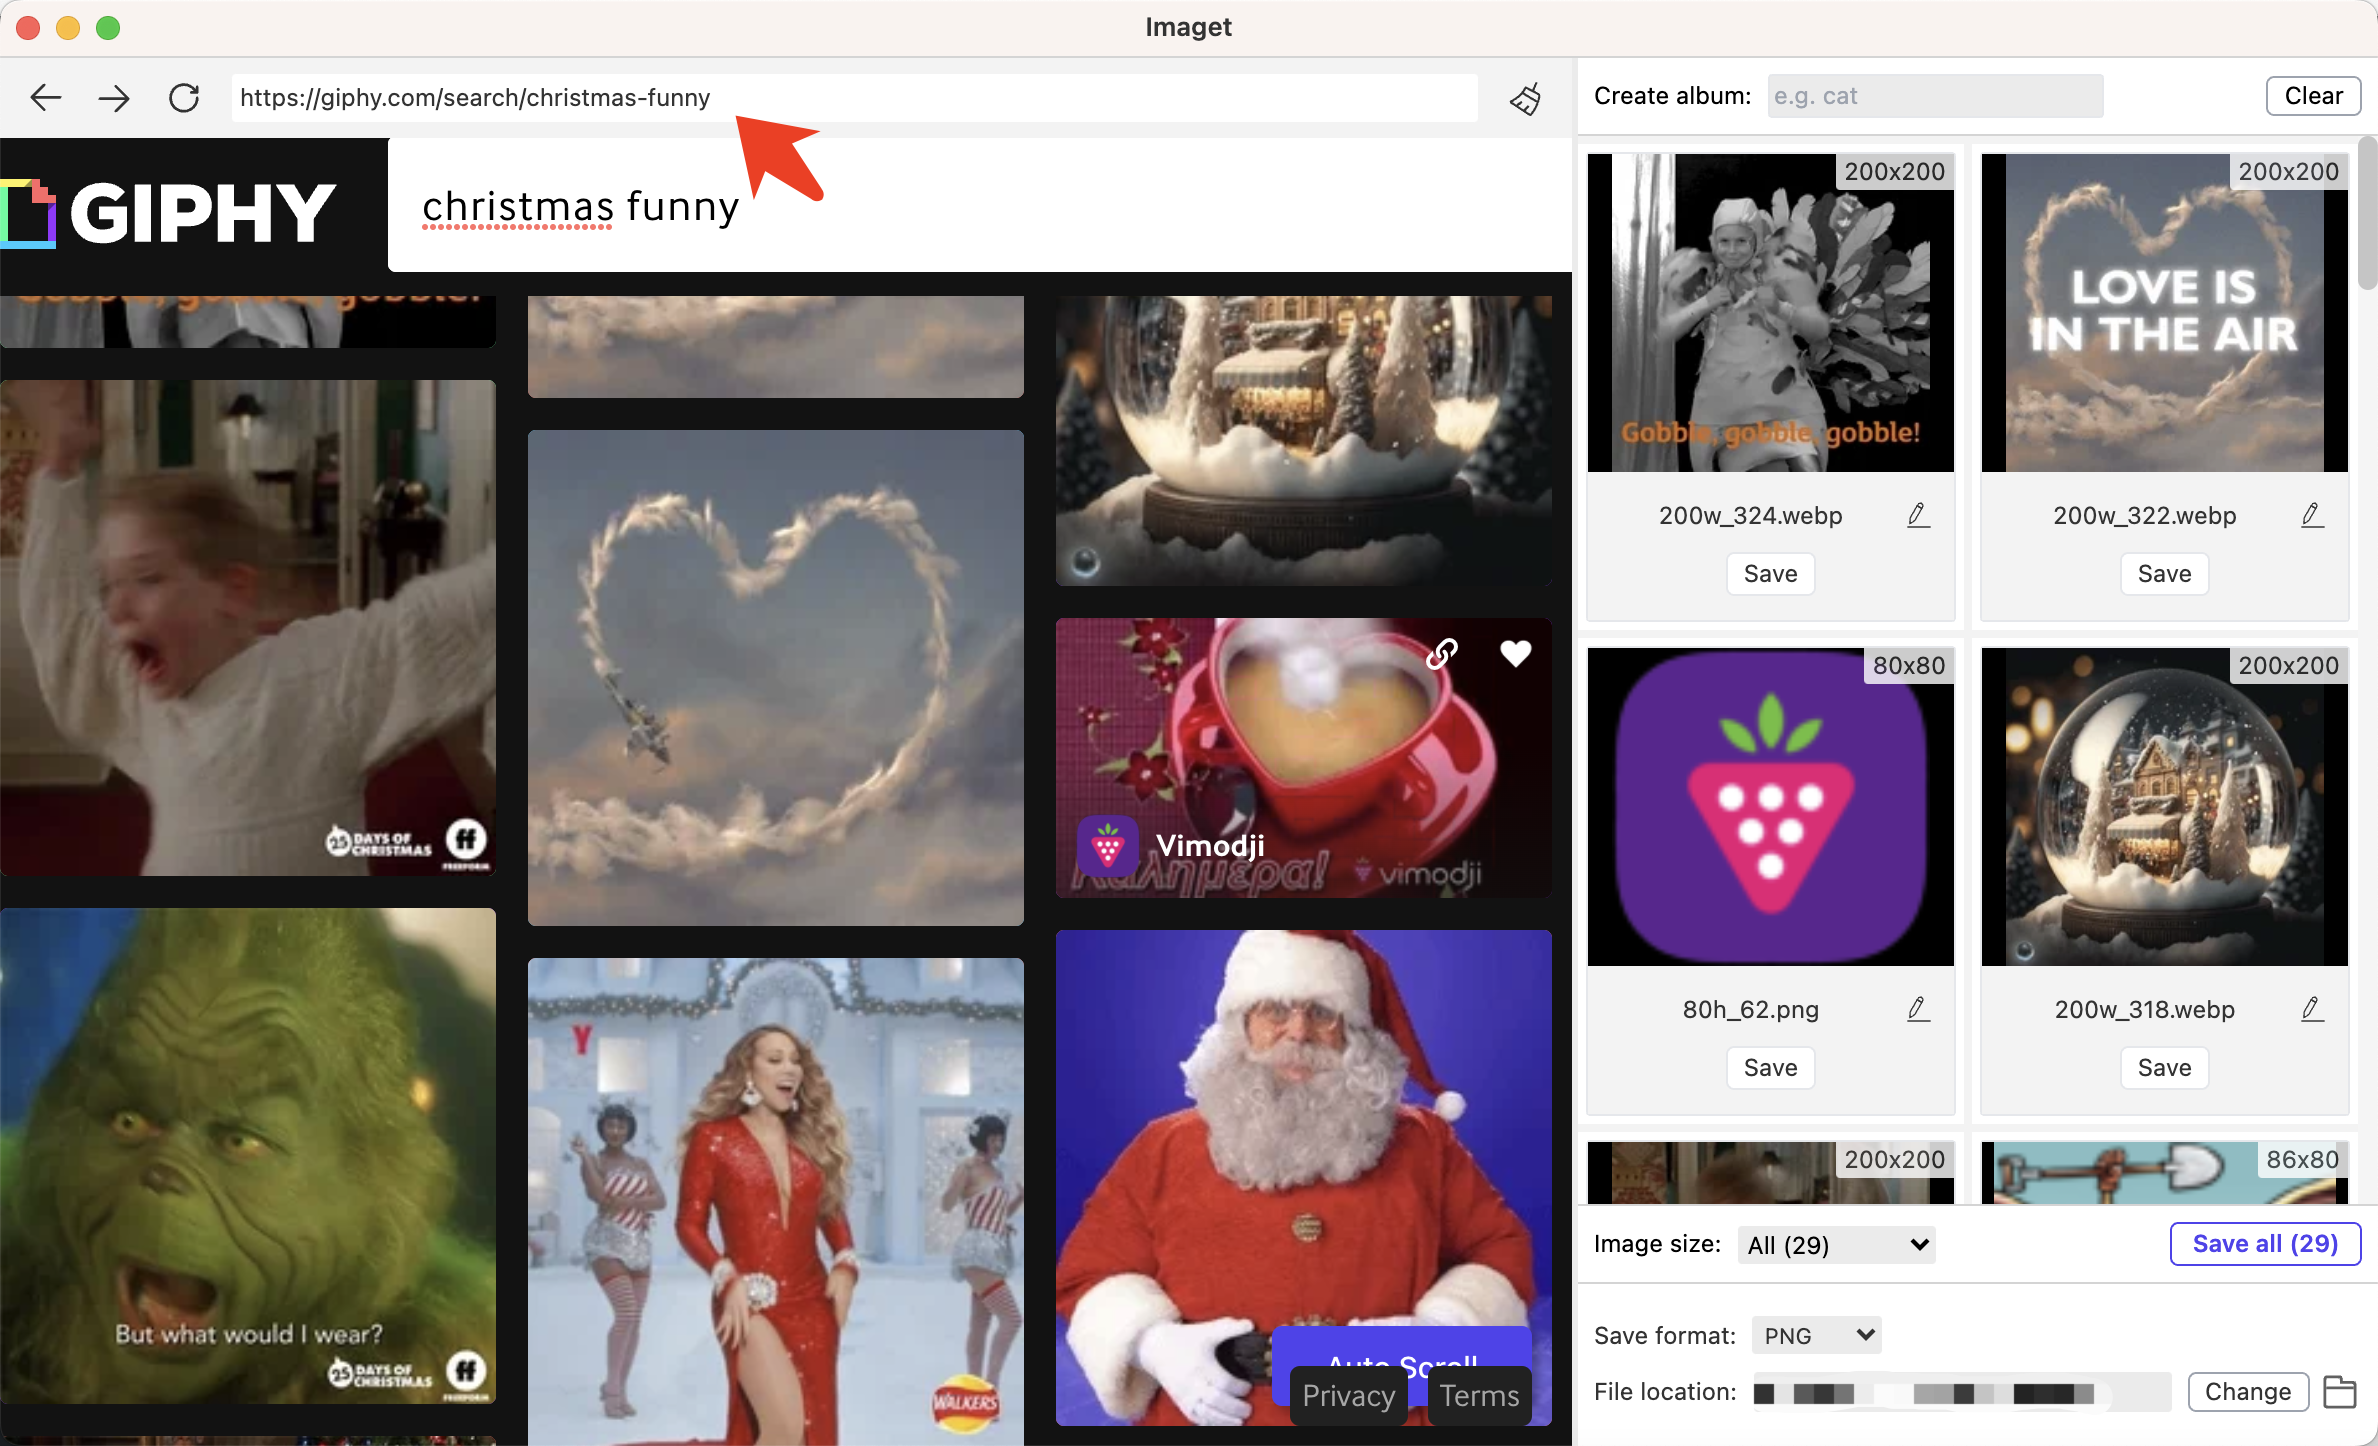2378x1446 pixels.
Task: Click the edit pencil icon next to 80h_62.png
Action: point(1916,1009)
